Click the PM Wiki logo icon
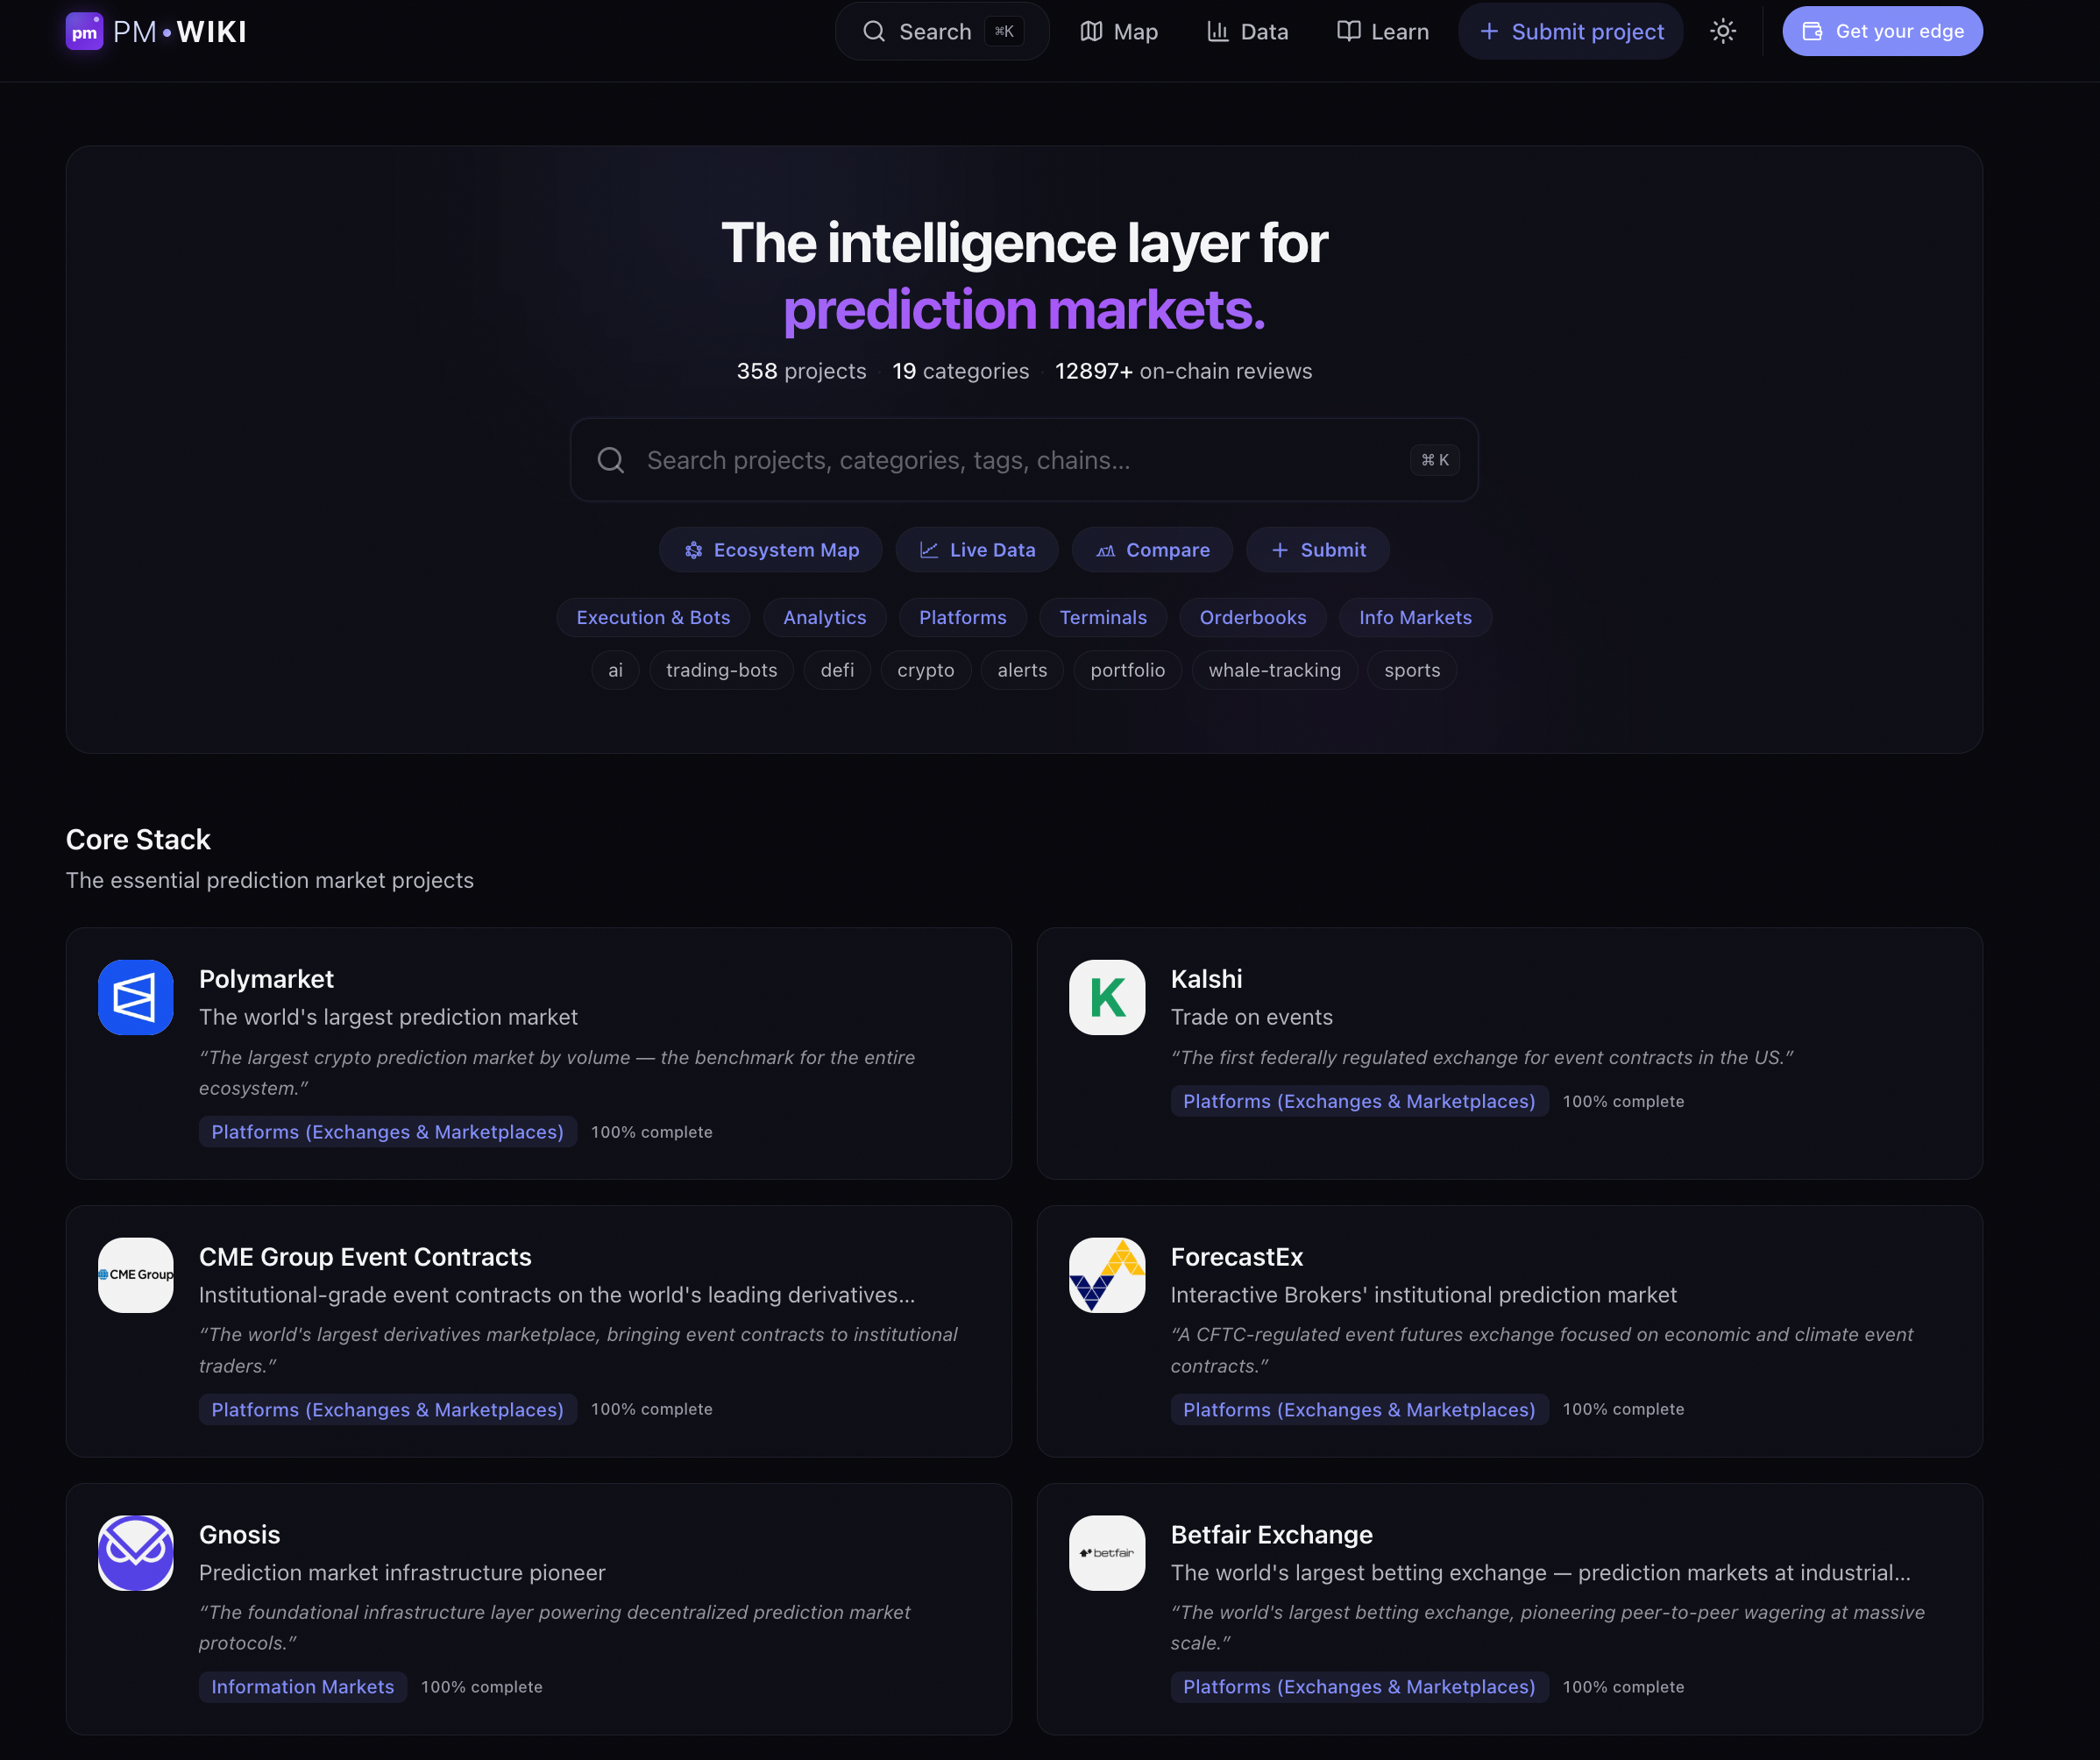The image size is (2100, 1760). (85, 31)
